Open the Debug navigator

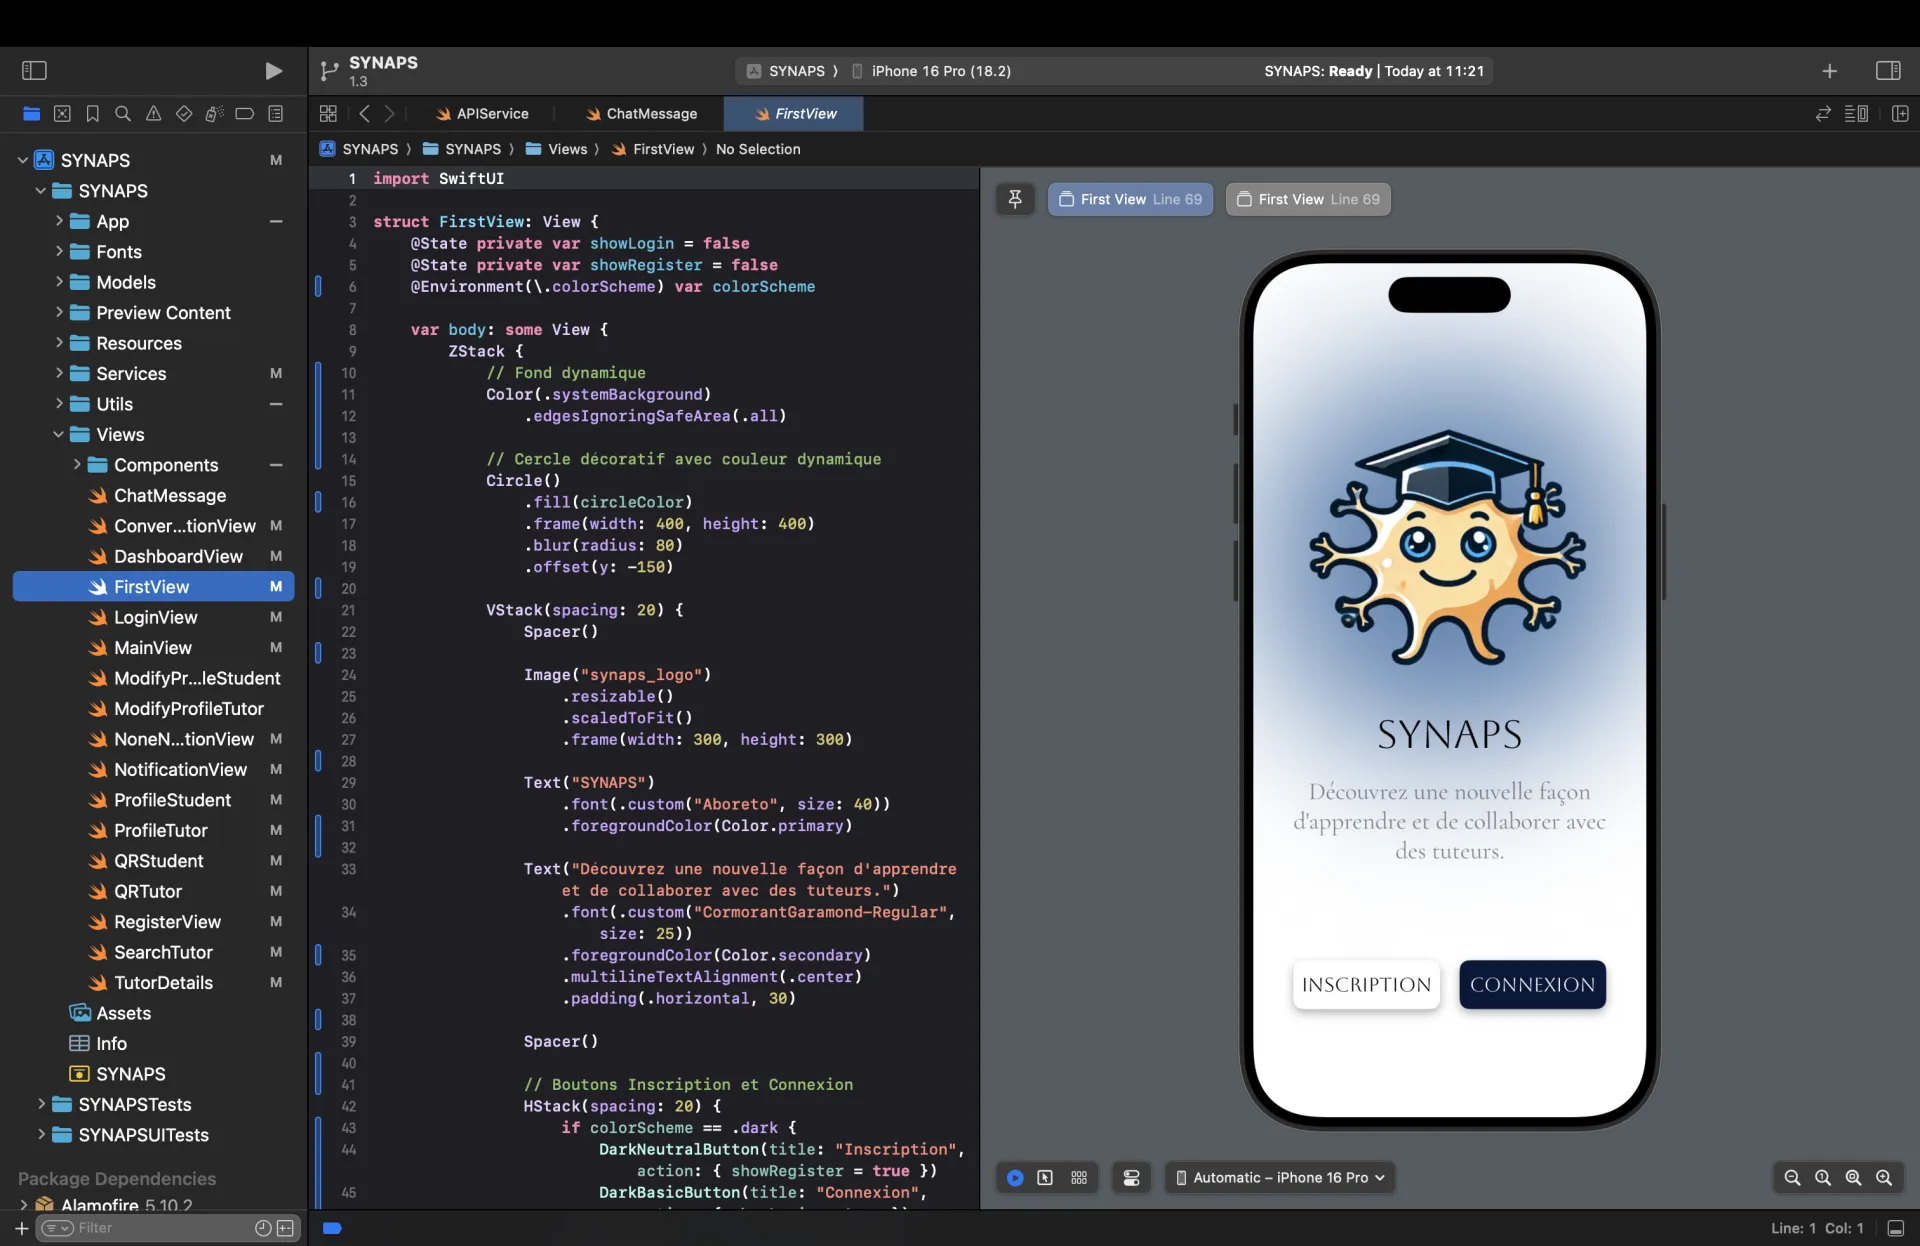pyautogui.click(x=214, y=114)
